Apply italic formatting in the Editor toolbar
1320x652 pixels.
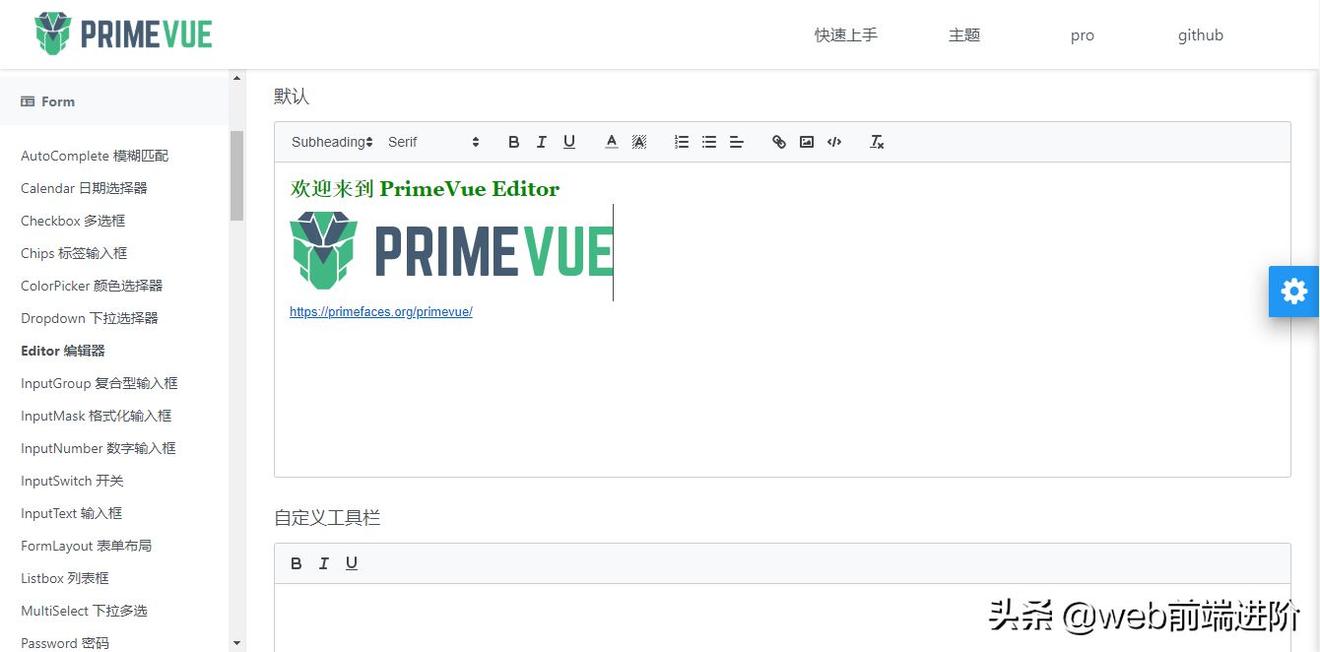click(541, 141)
